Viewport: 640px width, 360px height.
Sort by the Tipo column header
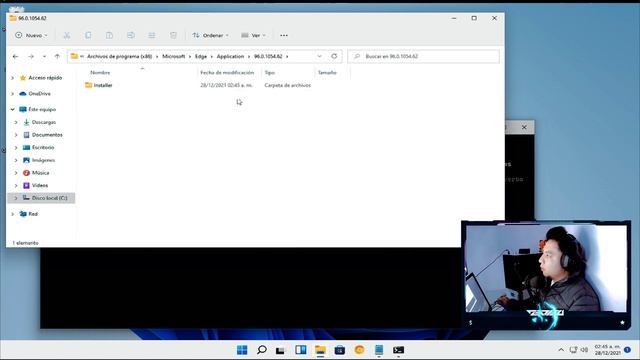point(269,73)
